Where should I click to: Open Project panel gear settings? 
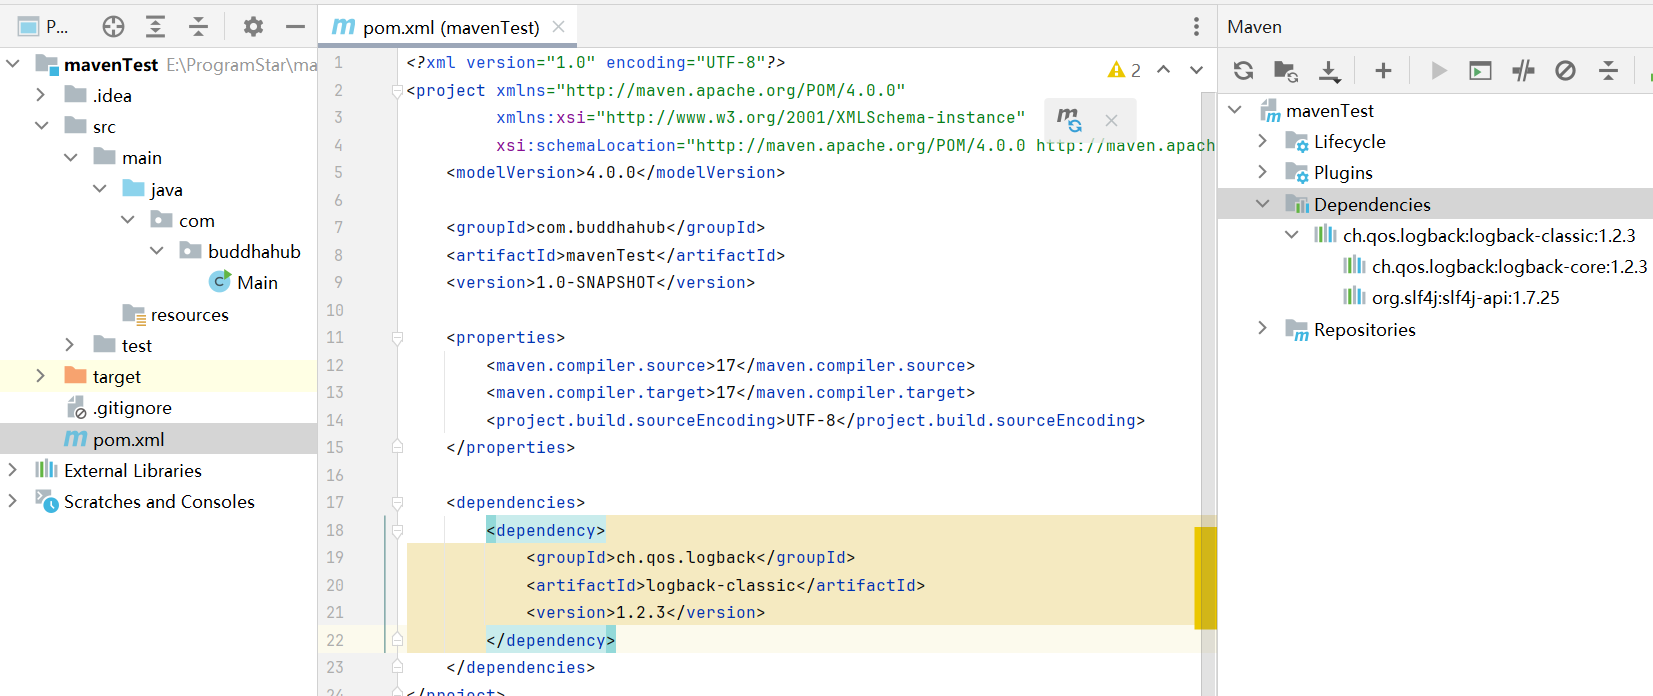tap(253, 27)
